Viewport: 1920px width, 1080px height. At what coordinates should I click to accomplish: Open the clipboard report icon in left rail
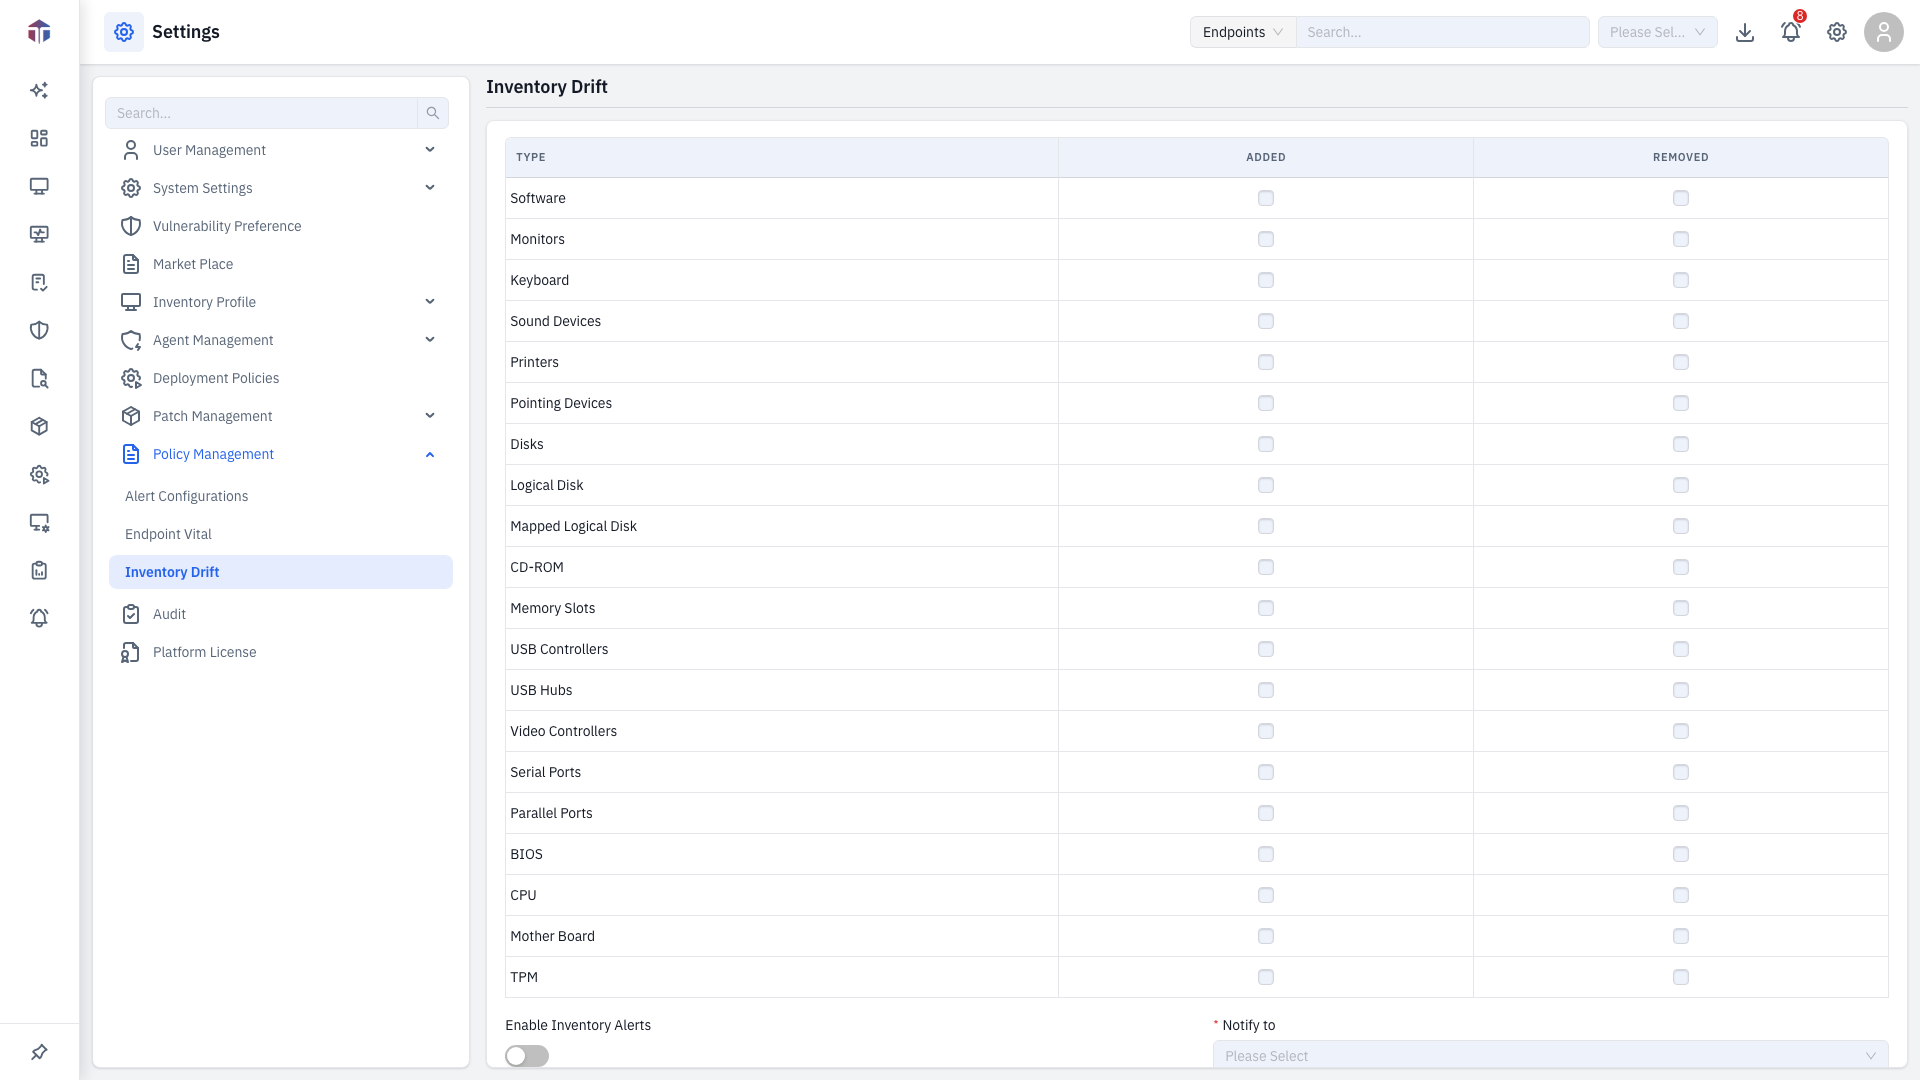(x=39, y=570)
